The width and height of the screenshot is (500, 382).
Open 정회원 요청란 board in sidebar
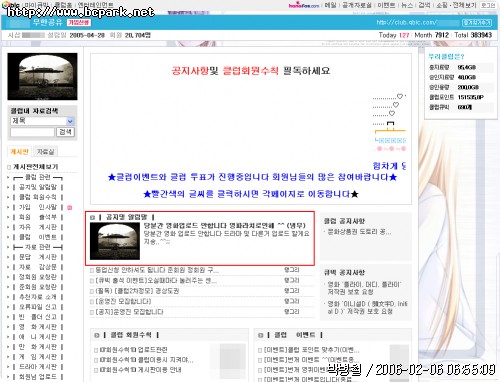point(38,277)
